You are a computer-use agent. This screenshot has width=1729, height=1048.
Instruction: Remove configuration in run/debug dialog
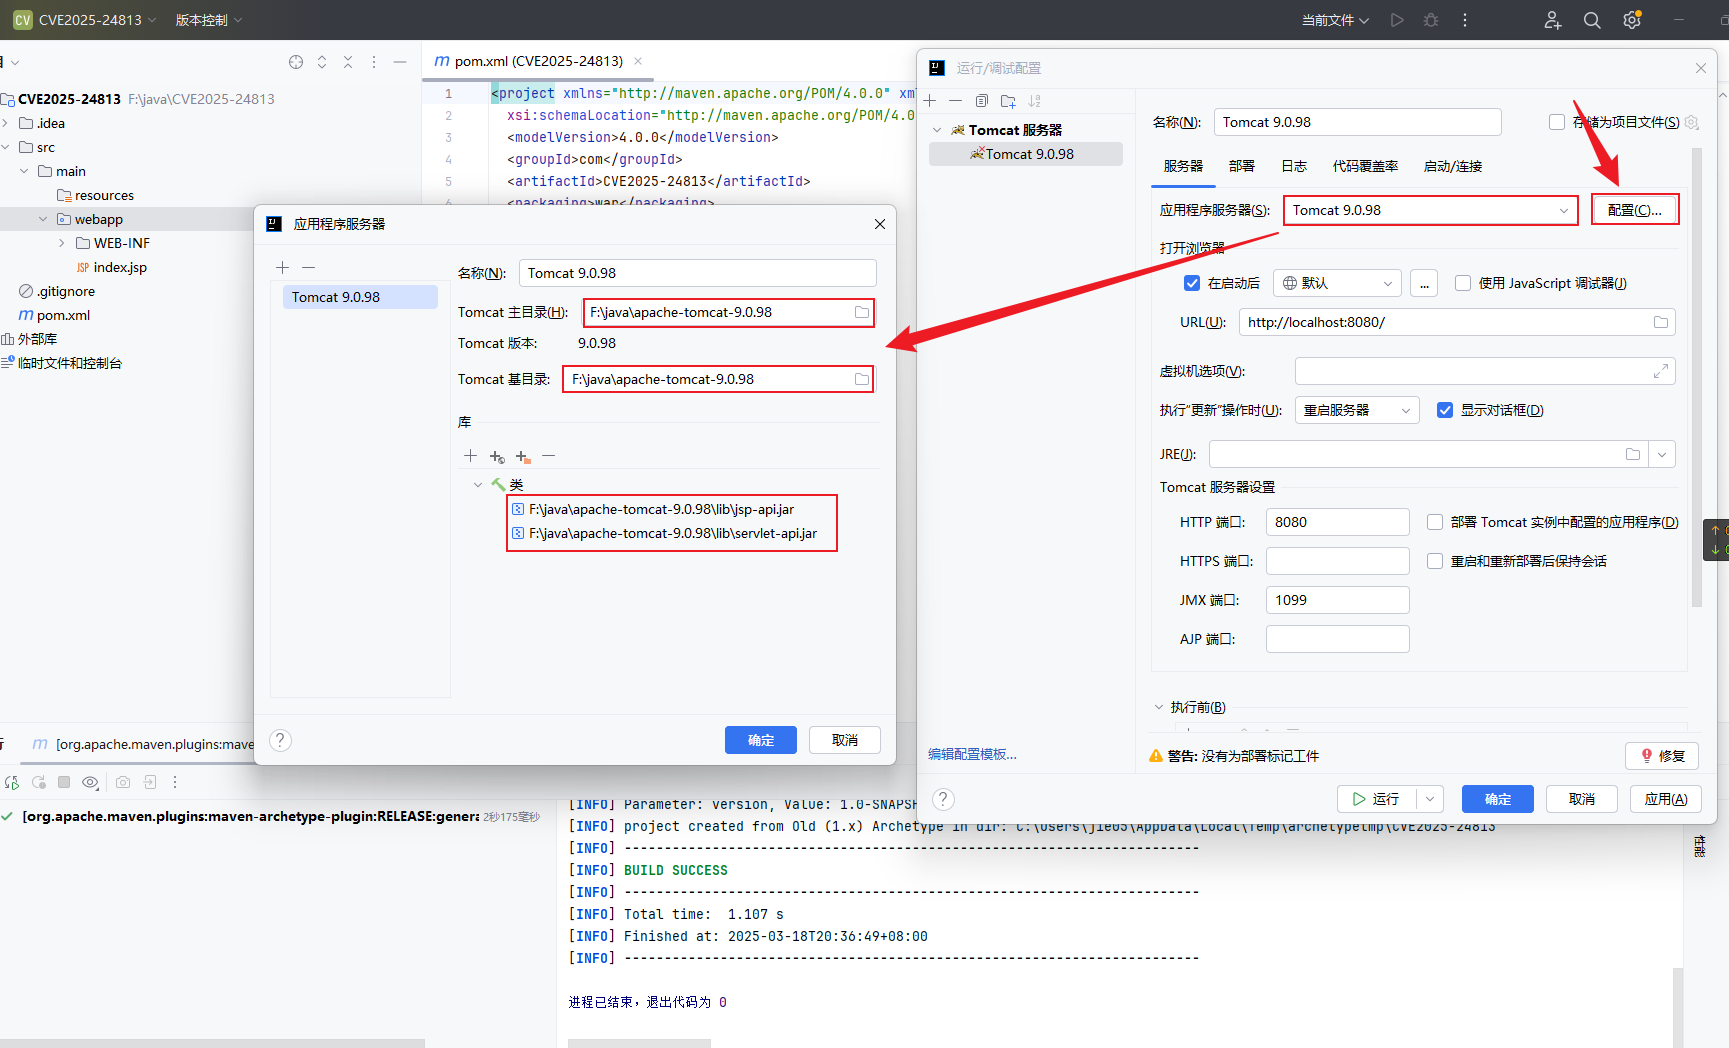[x=955, y=101]
